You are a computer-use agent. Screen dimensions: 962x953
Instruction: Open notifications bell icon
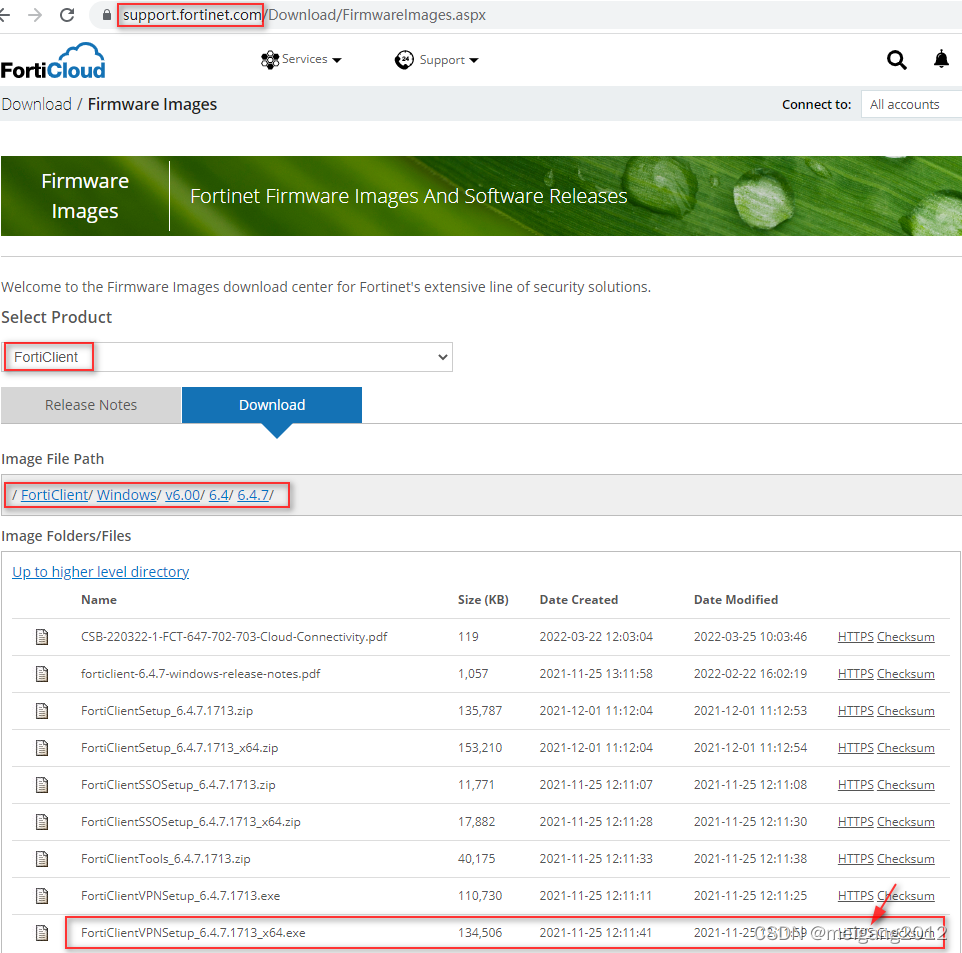(941, 60)
